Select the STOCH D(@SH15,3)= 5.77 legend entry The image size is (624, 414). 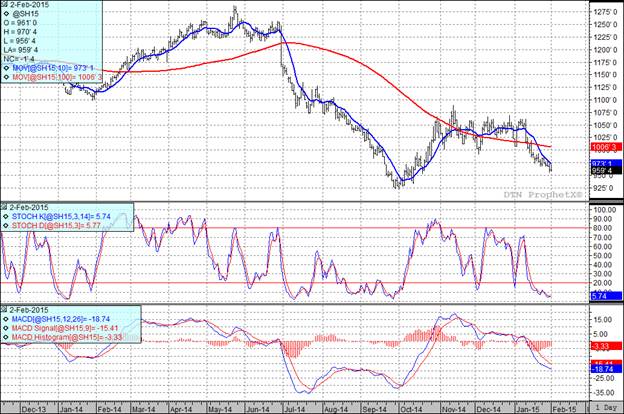[56, 226]
